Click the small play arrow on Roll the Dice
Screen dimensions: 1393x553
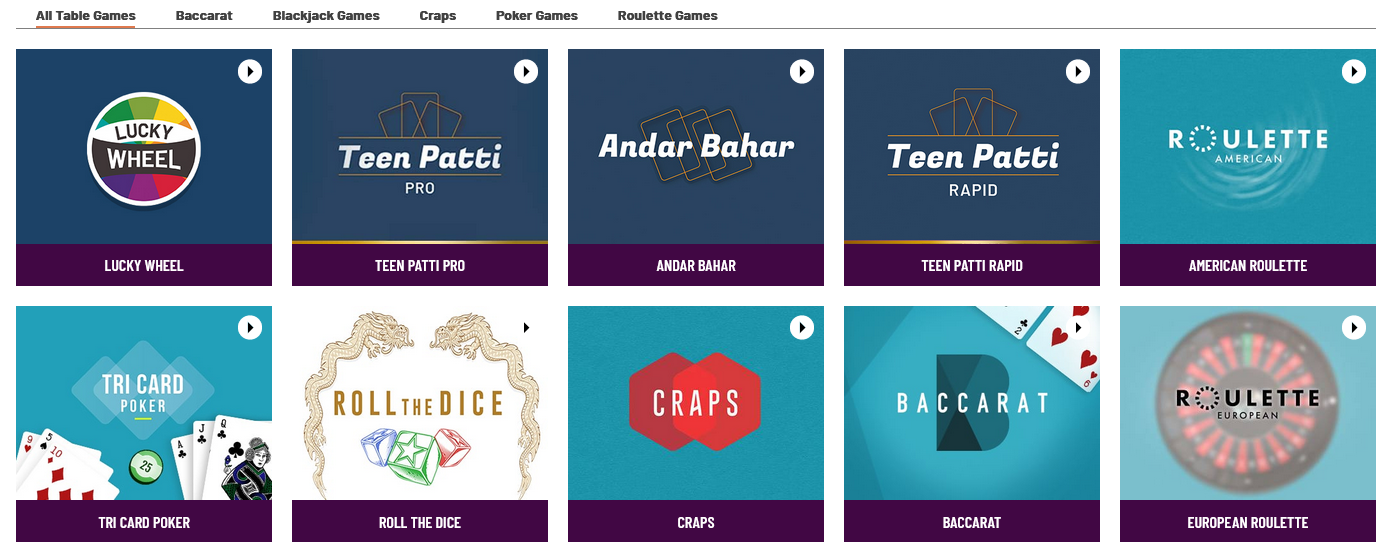[527, 327]
